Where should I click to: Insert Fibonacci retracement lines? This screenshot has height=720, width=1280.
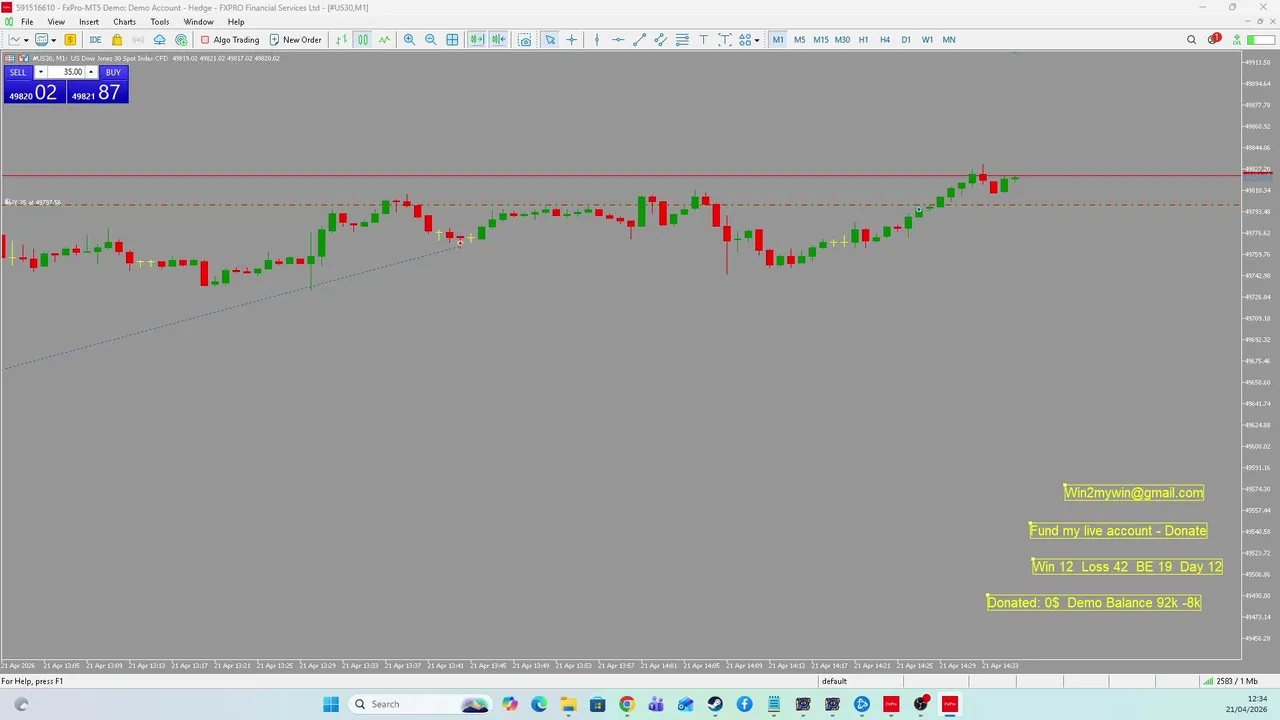tap(682, 40)
